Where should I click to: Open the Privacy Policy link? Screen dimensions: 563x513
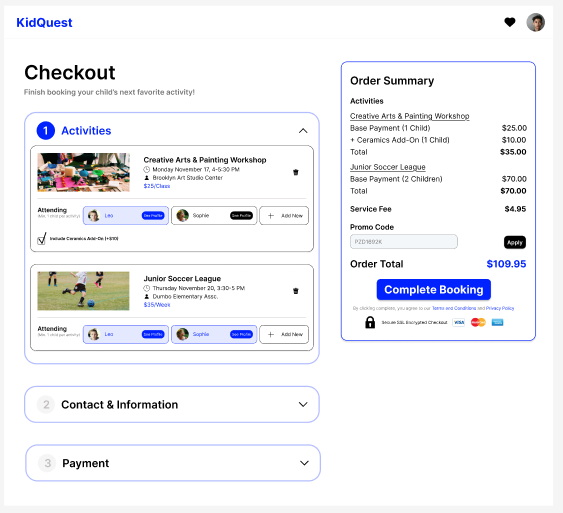500,308
